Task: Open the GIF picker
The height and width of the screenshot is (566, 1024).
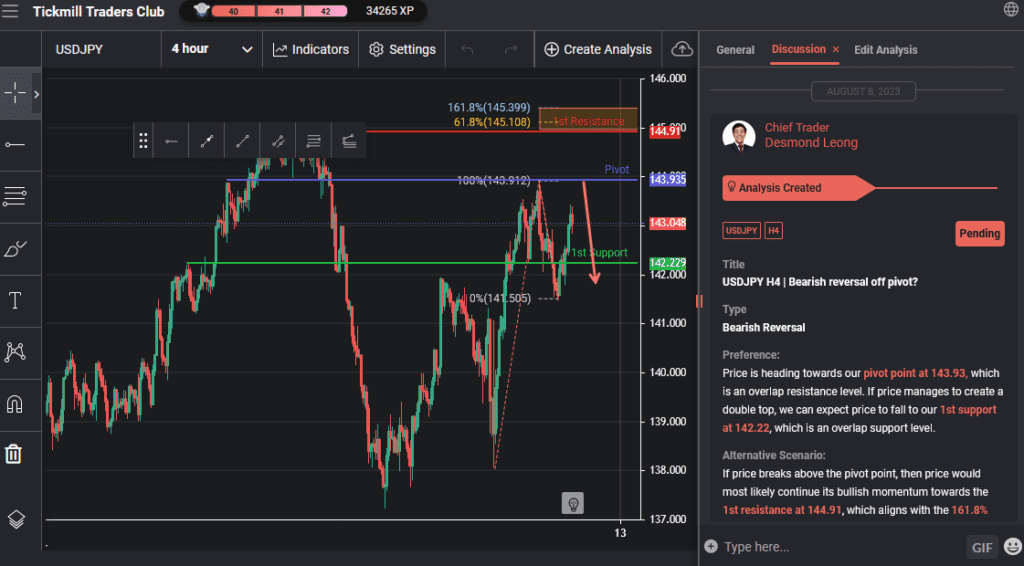Action: coord(982,547)
